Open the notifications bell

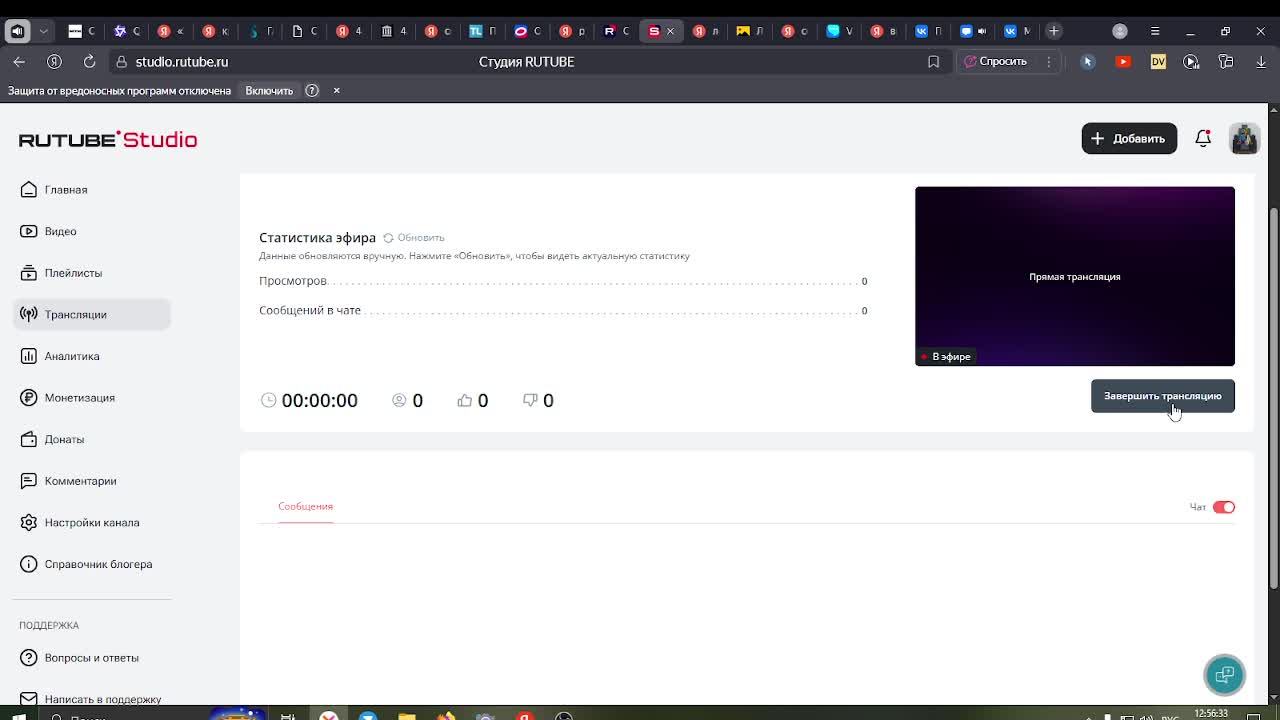(1203, 138)
